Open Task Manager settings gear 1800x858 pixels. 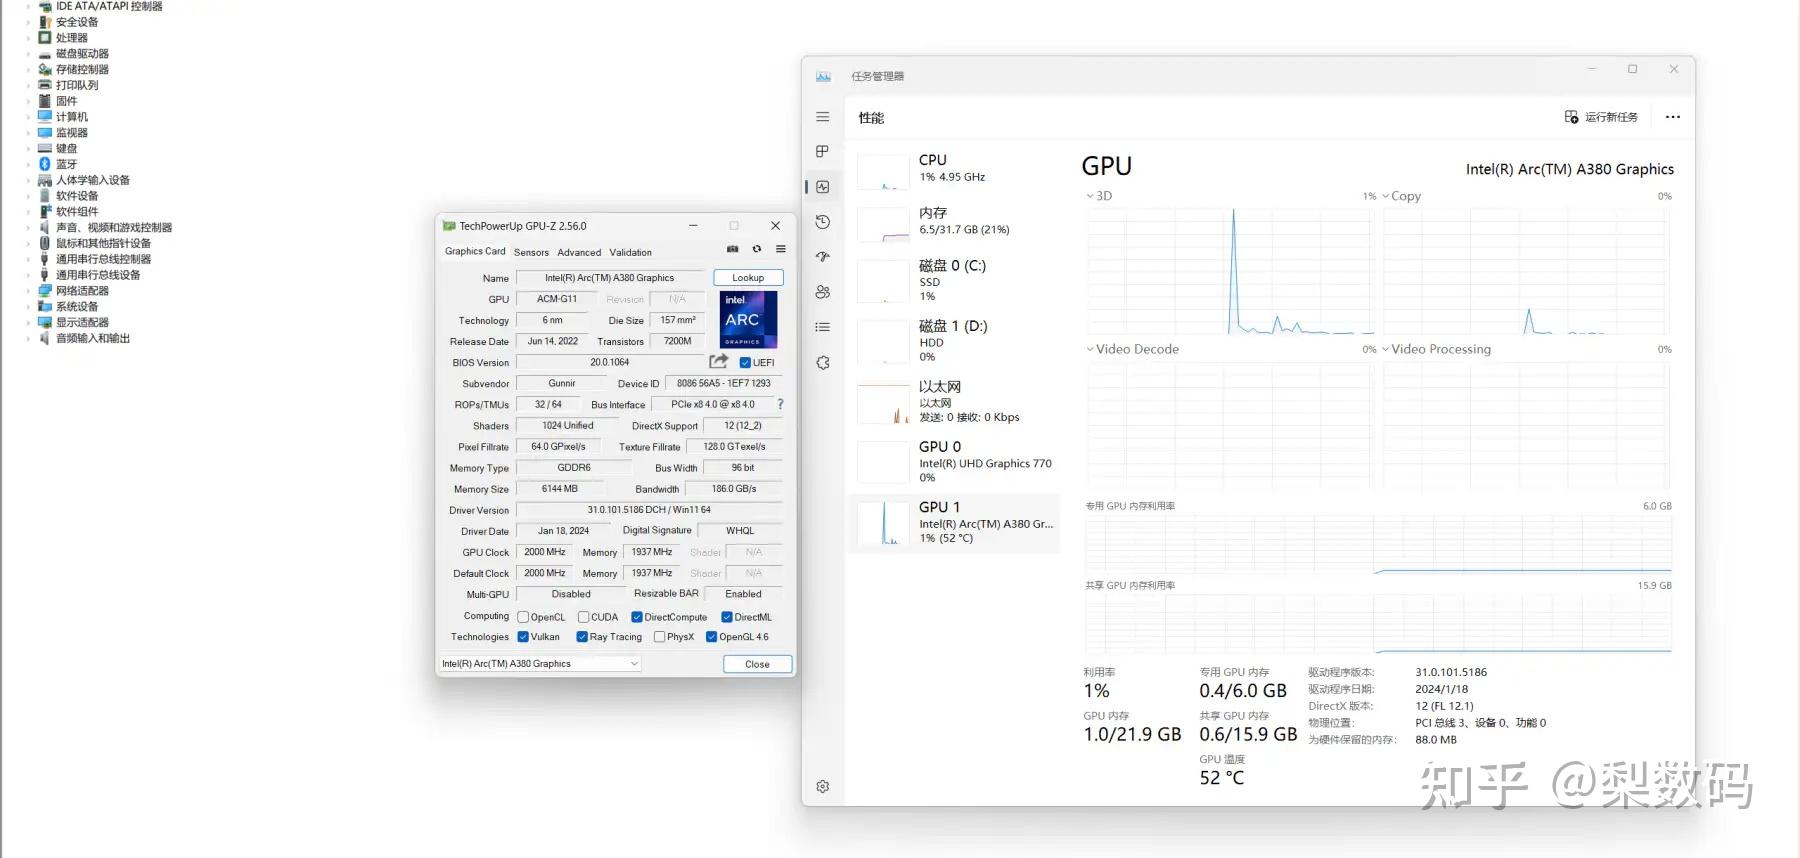[823, 787]
